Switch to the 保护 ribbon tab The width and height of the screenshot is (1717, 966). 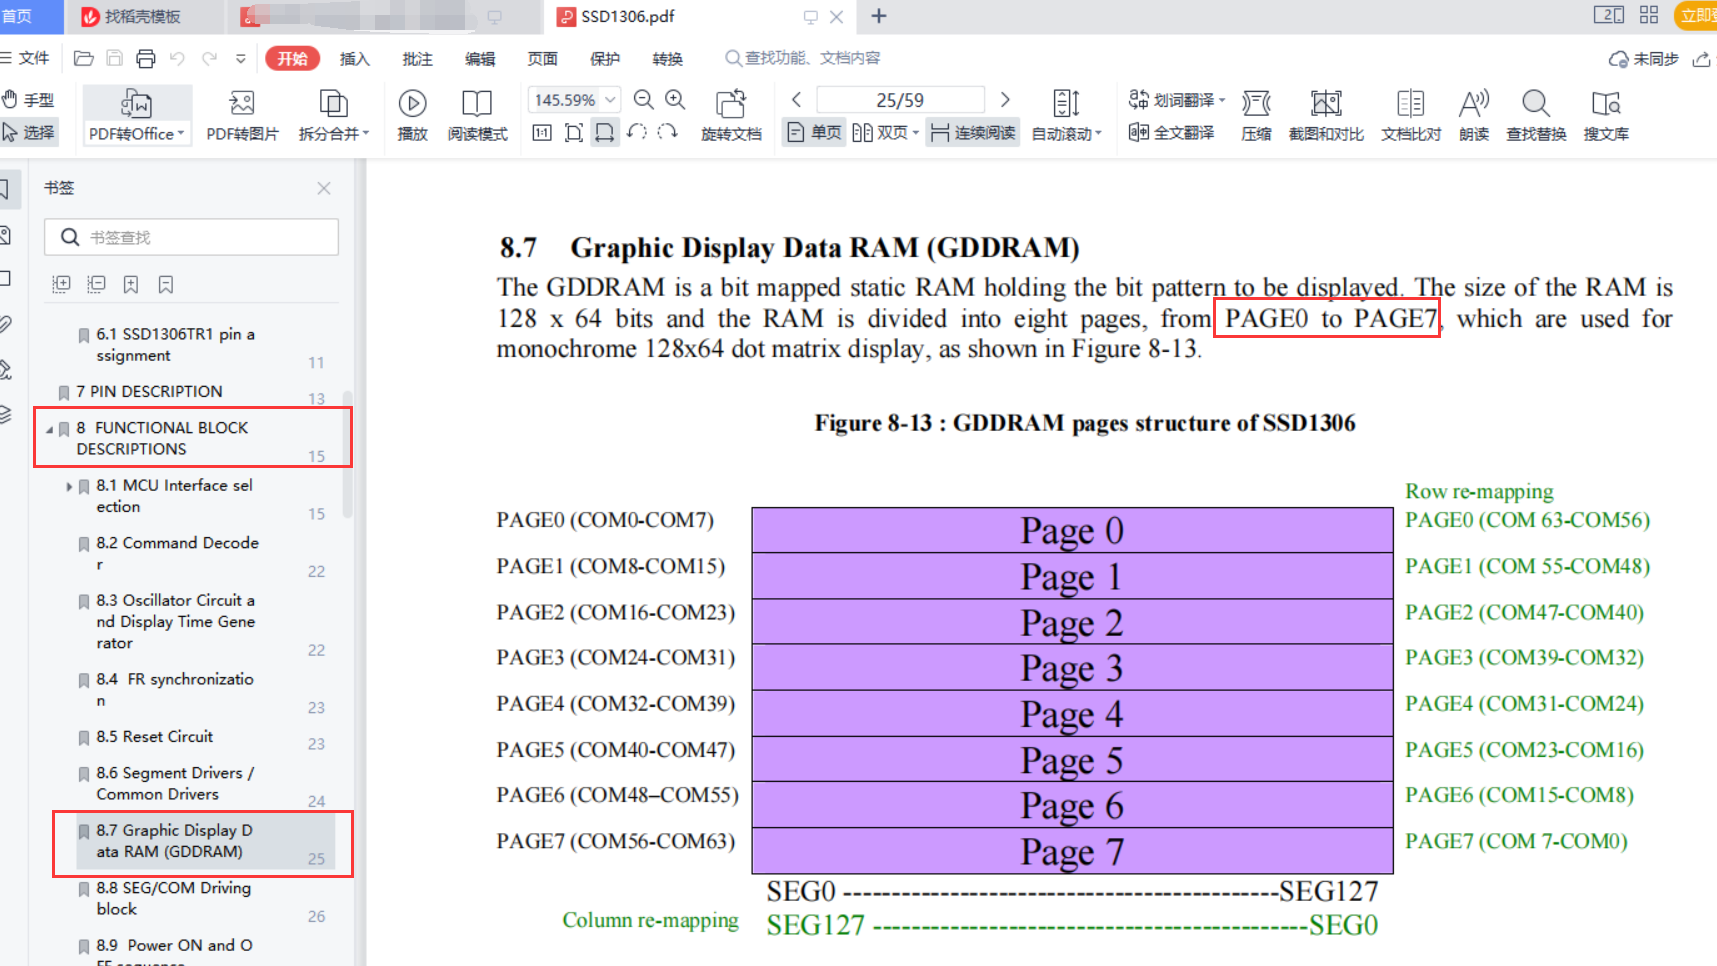(x=605, y=59)
